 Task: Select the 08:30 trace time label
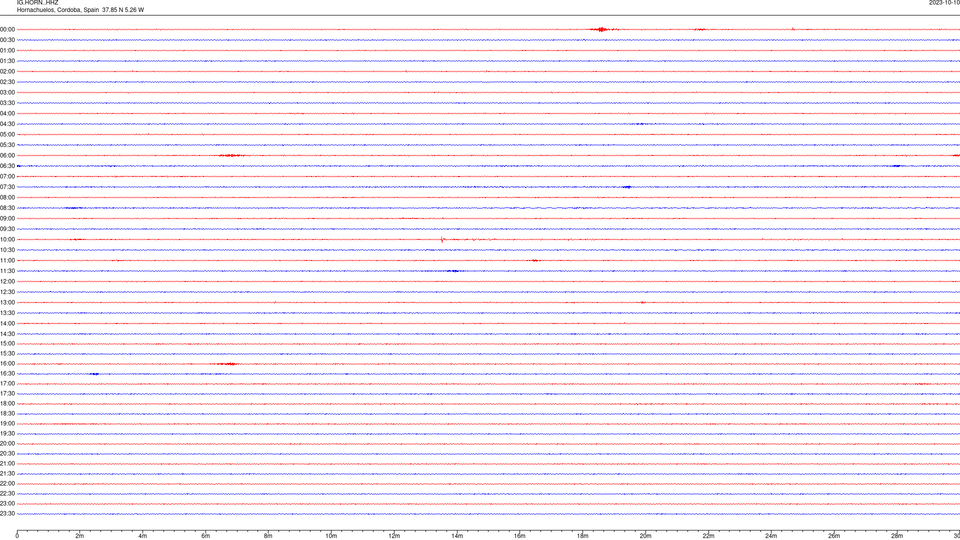click(x=7, y=208)
